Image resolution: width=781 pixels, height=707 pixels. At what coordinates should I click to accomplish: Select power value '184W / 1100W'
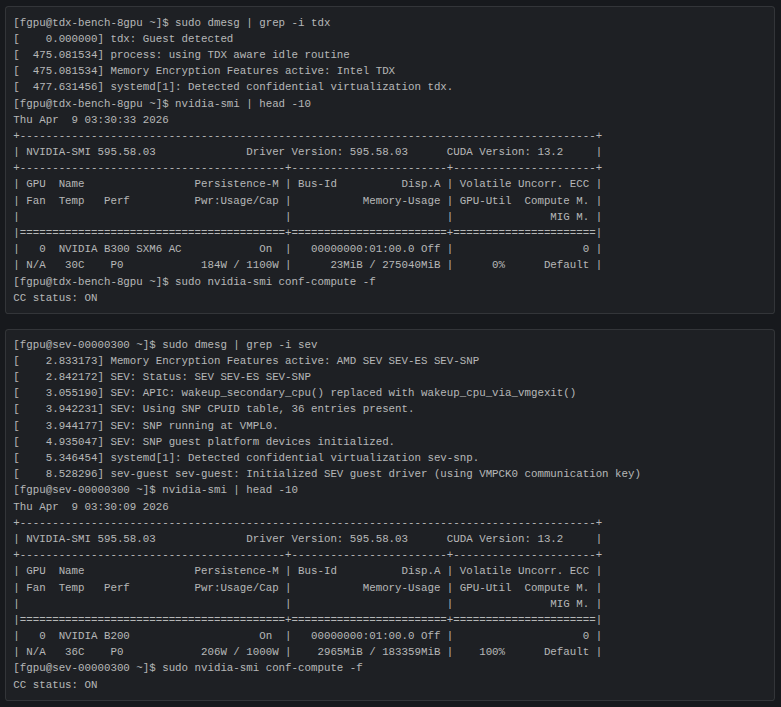(240, 265)
